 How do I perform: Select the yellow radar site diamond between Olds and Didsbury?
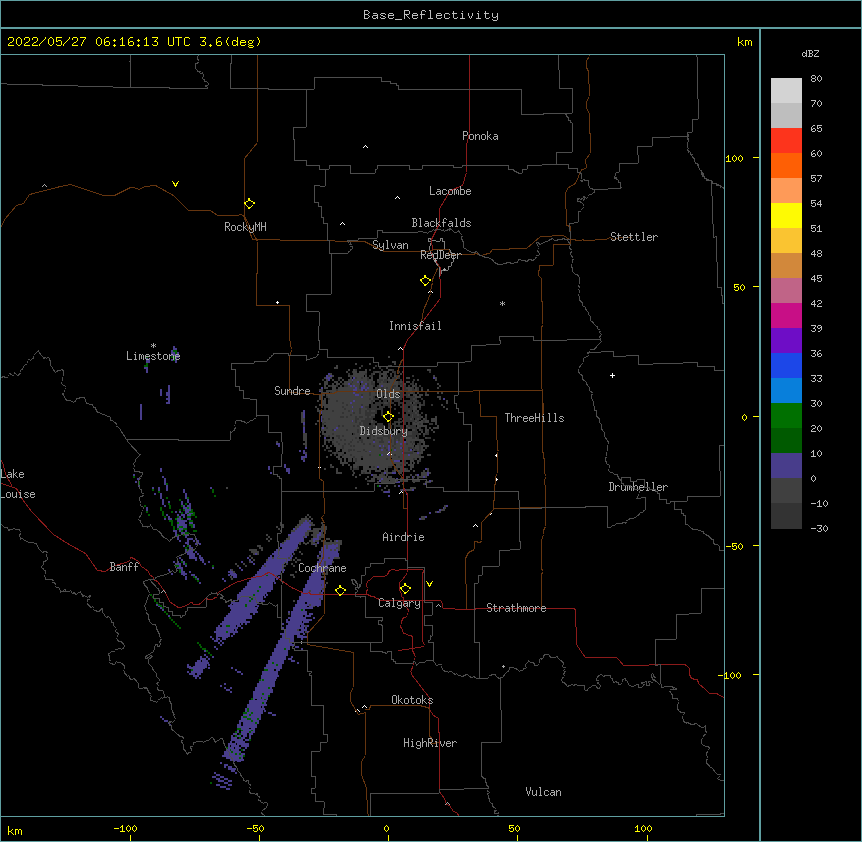click(389, 417)
